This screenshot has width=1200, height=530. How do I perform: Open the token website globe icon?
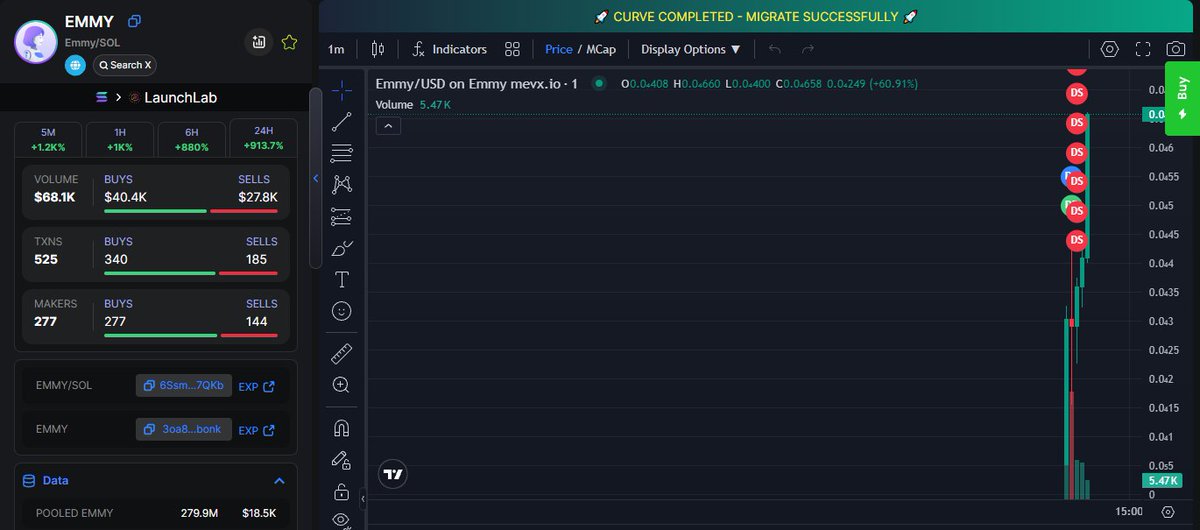pos(76,65)
